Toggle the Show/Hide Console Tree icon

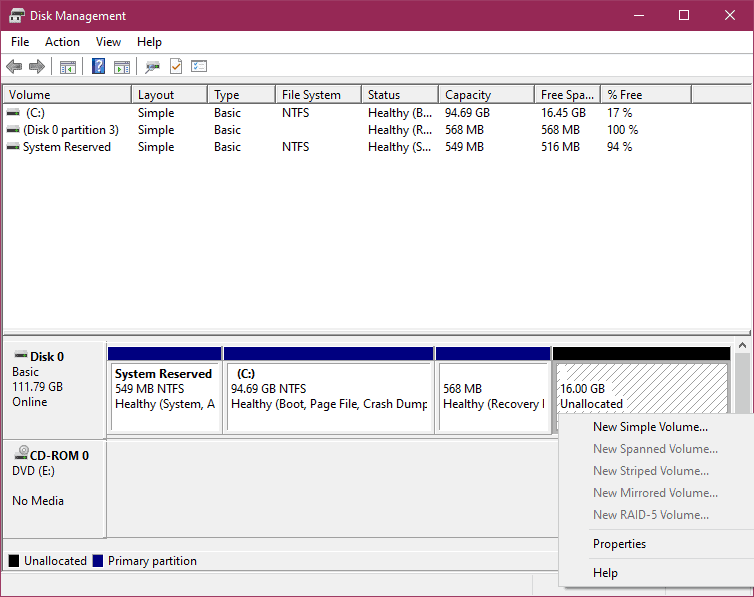(68, 67)
